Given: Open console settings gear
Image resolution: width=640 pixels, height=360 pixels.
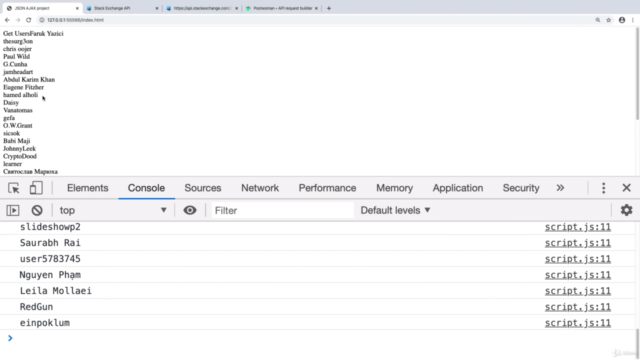Looking at the screenshot, I should (x=626, y=210).
